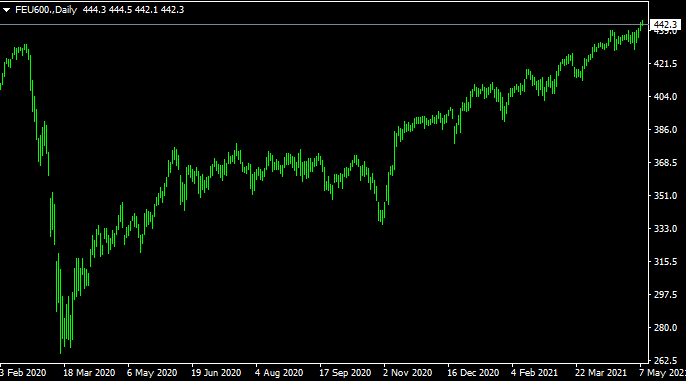Click the FEU600.,Daily chart title
The image size is (686, 381).
click(46, 10)
